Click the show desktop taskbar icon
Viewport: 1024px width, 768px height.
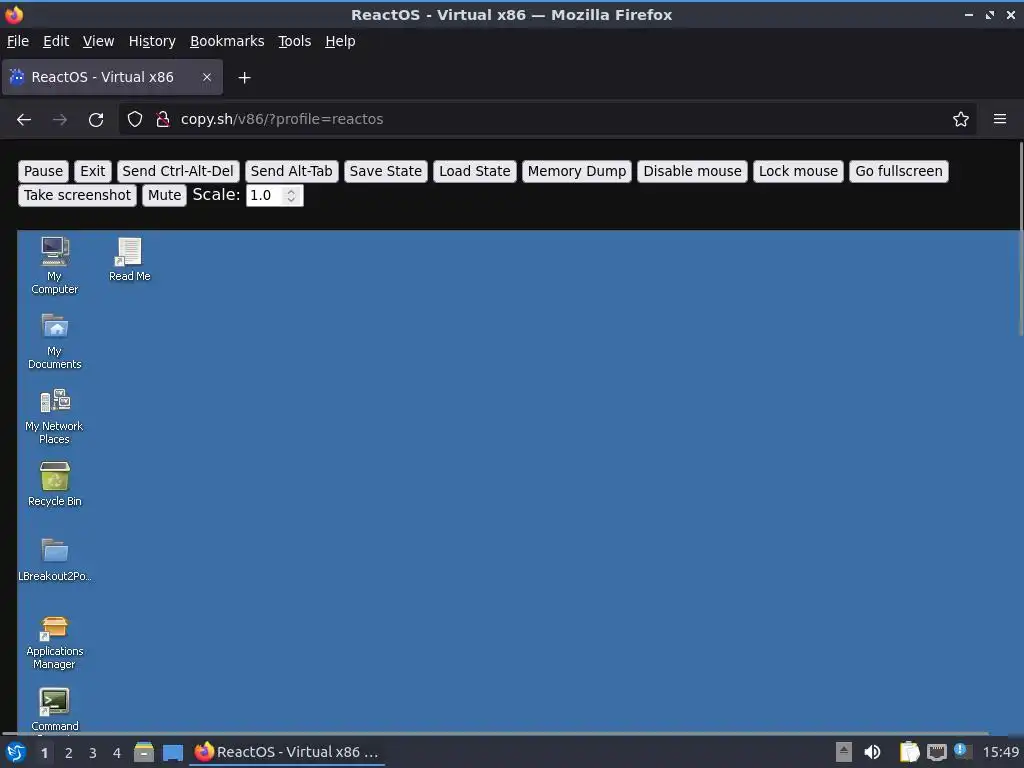[172, 753]
